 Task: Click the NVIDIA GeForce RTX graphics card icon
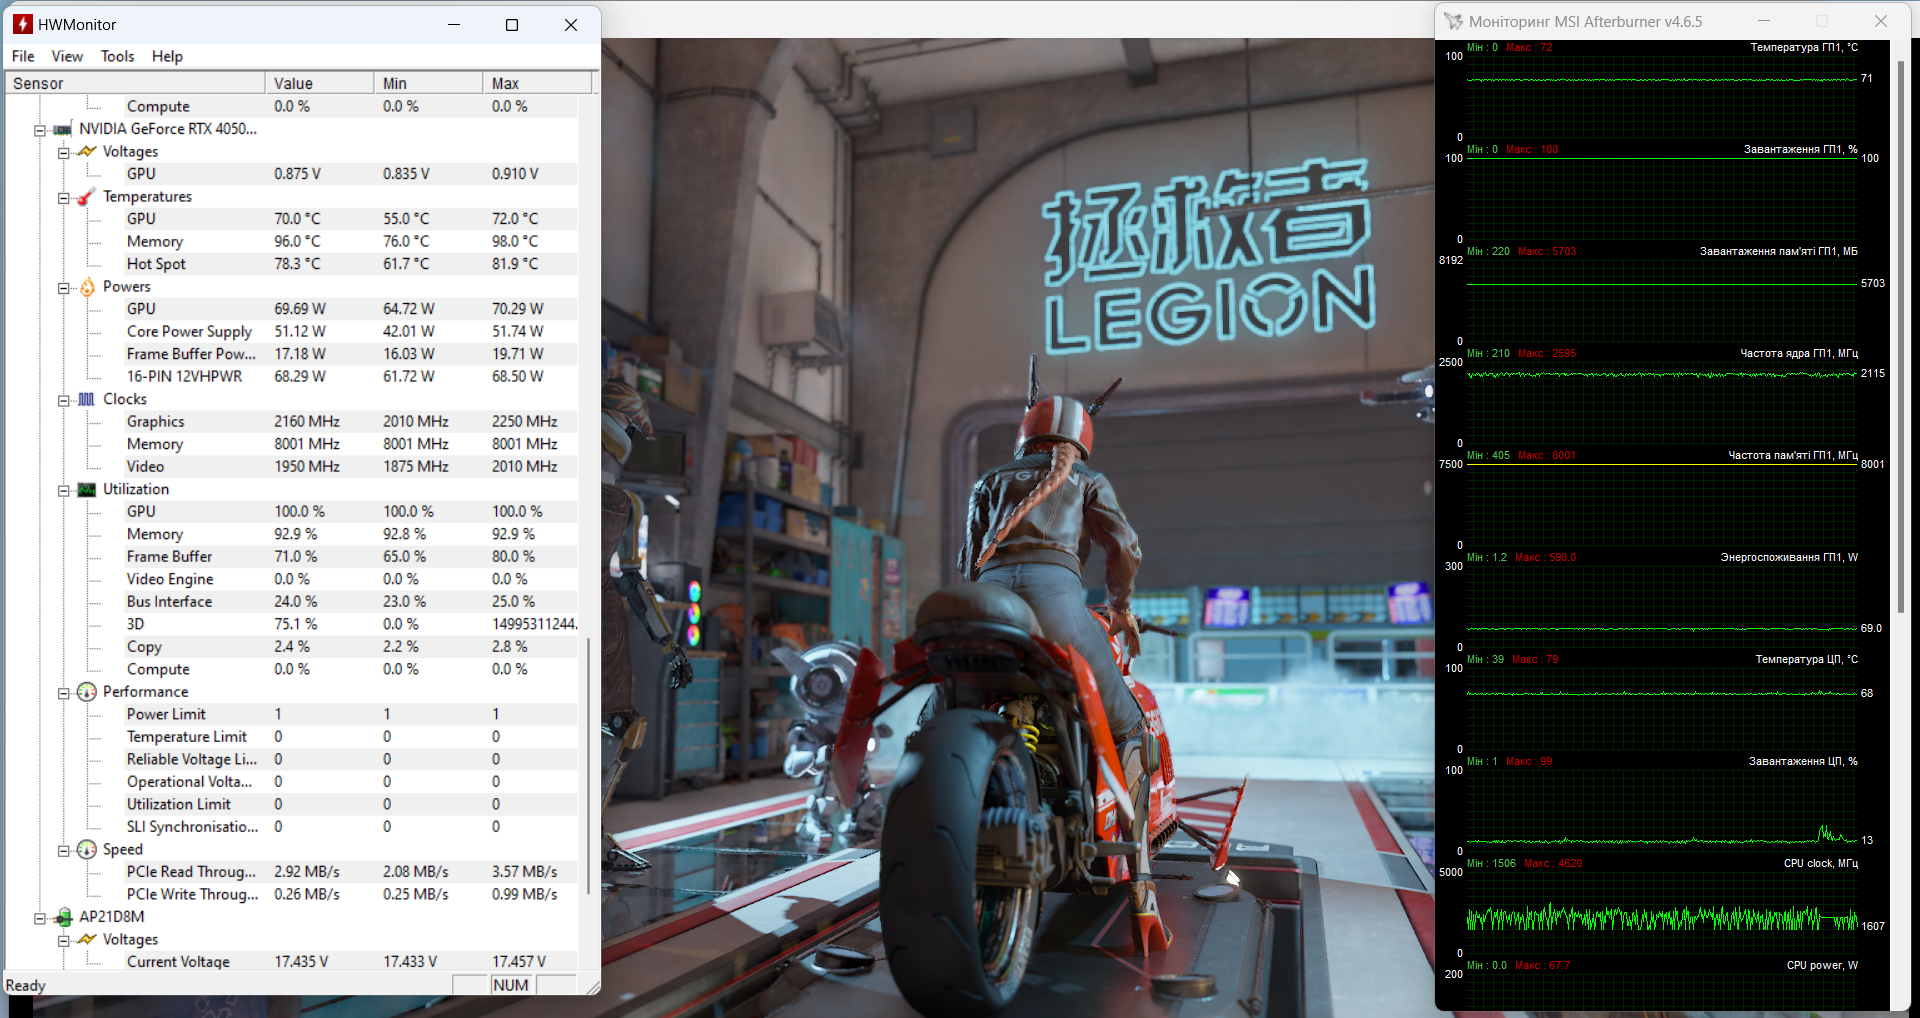coord(63,129)
